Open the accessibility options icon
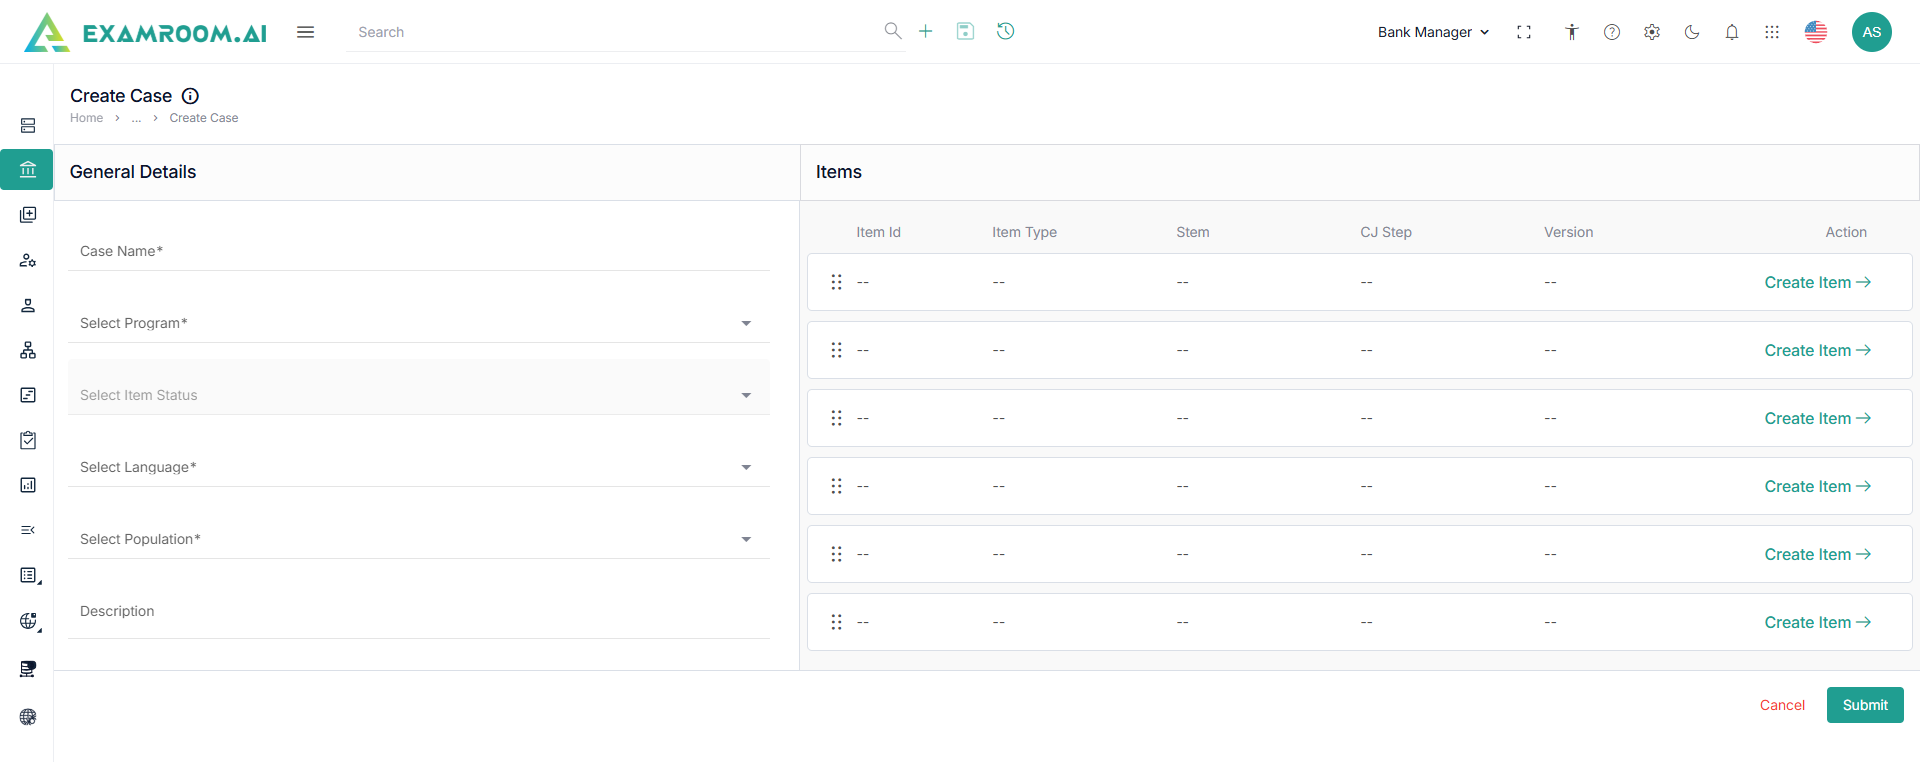The width and height of the screenshot is (1920, 762). coord(1572,32)
